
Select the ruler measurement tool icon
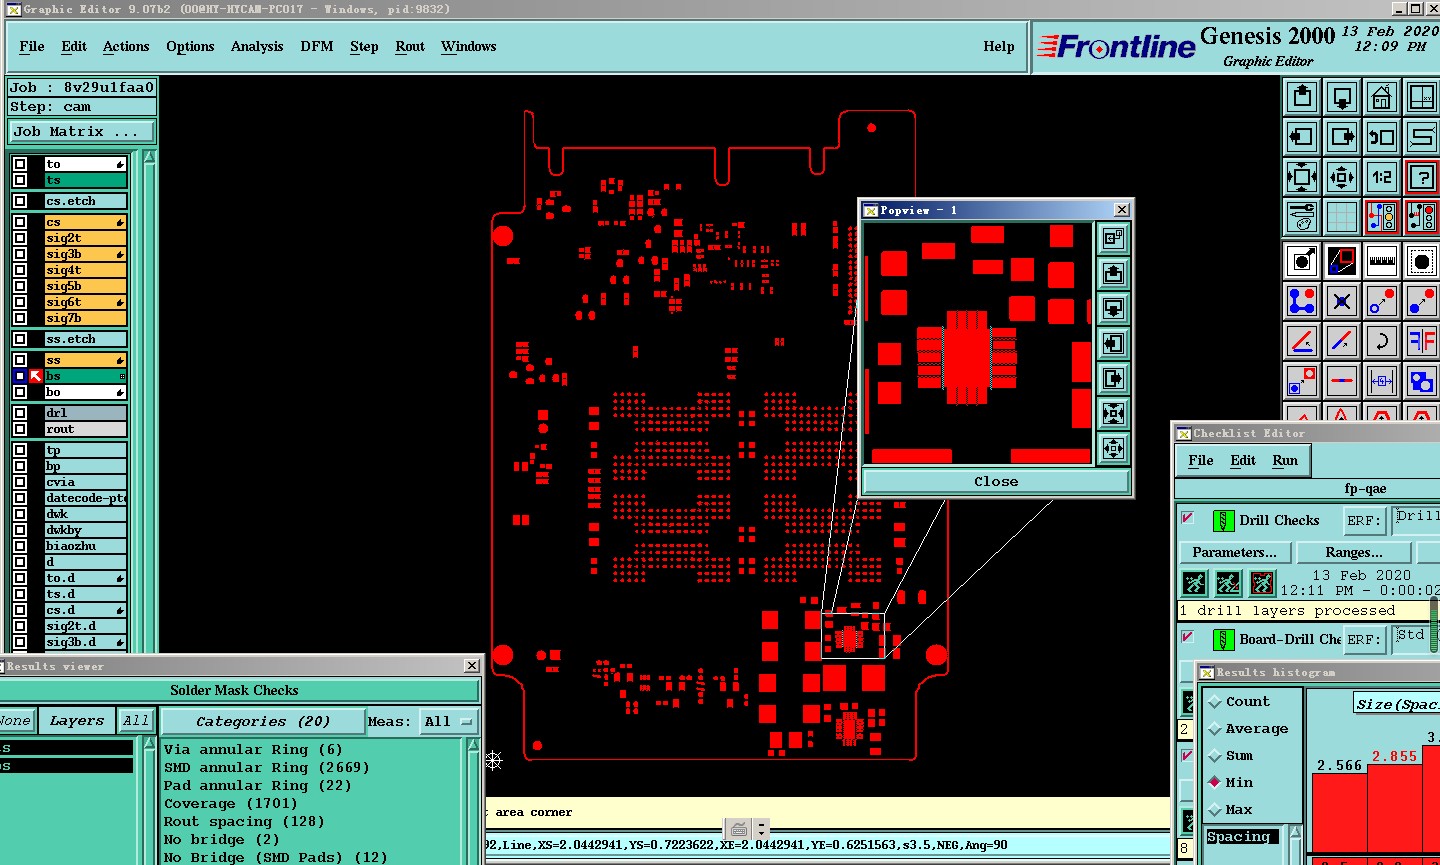1382,261
